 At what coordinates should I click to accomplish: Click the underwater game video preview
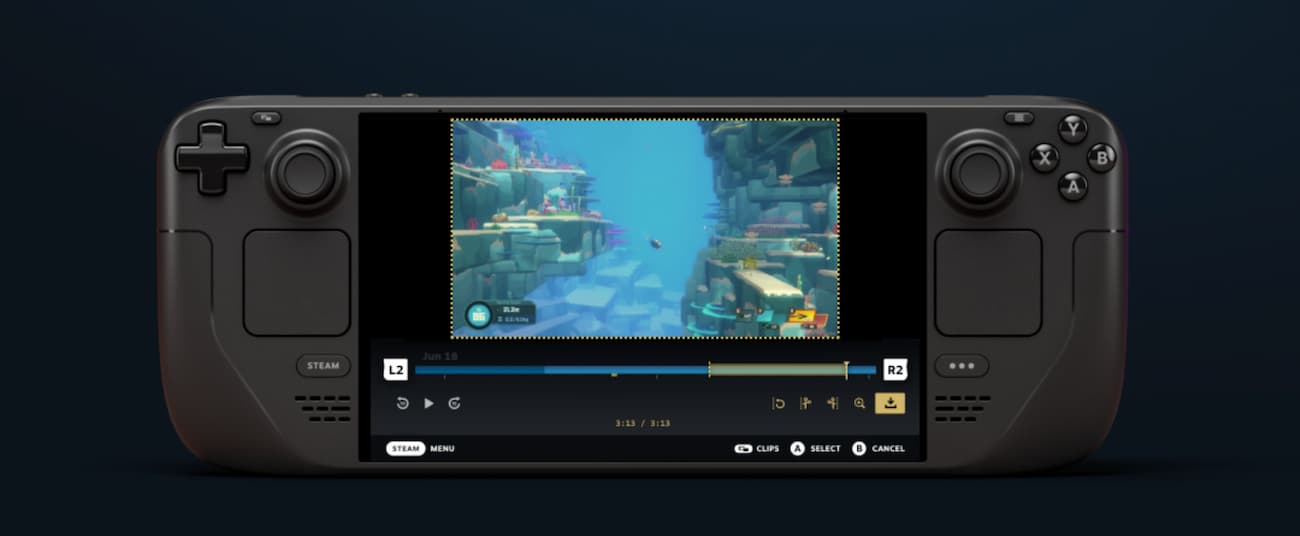tap(645, 229)
